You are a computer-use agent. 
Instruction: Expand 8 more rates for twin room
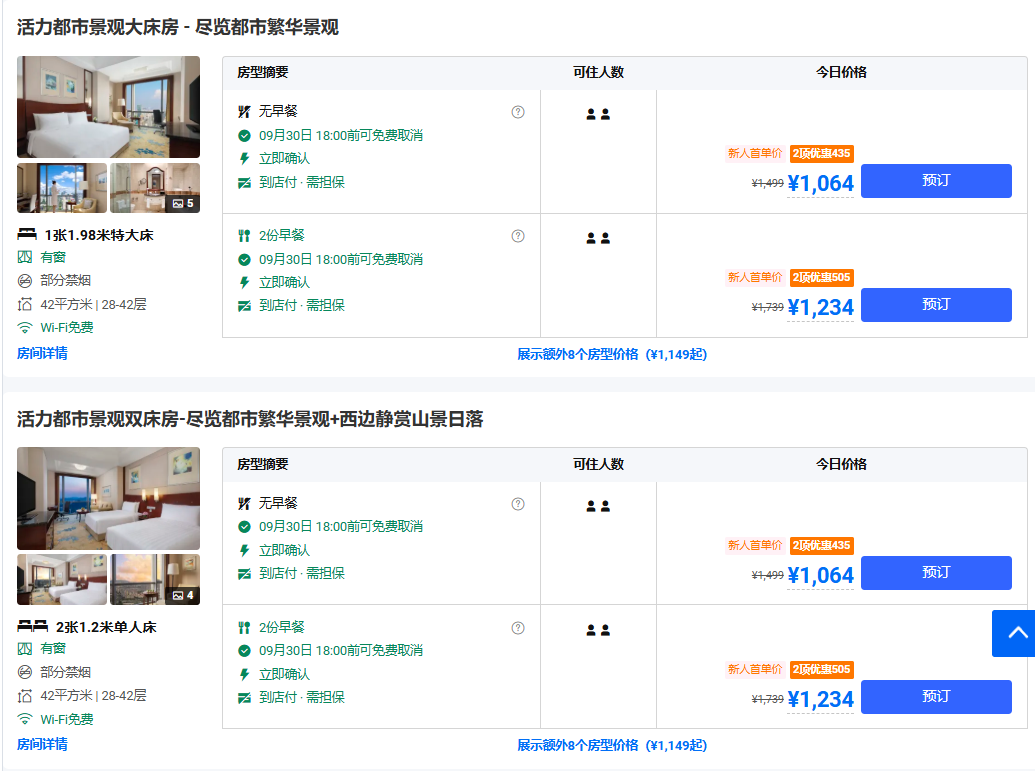(611, 745)
